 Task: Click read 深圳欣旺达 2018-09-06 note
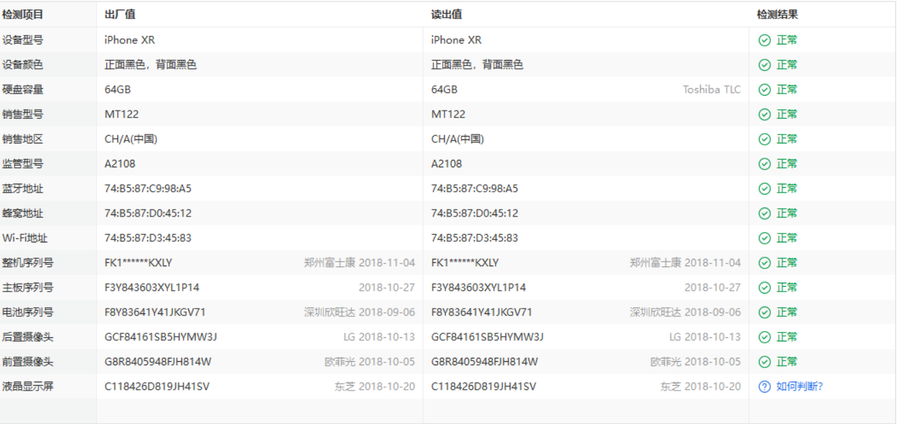(685, 312)
